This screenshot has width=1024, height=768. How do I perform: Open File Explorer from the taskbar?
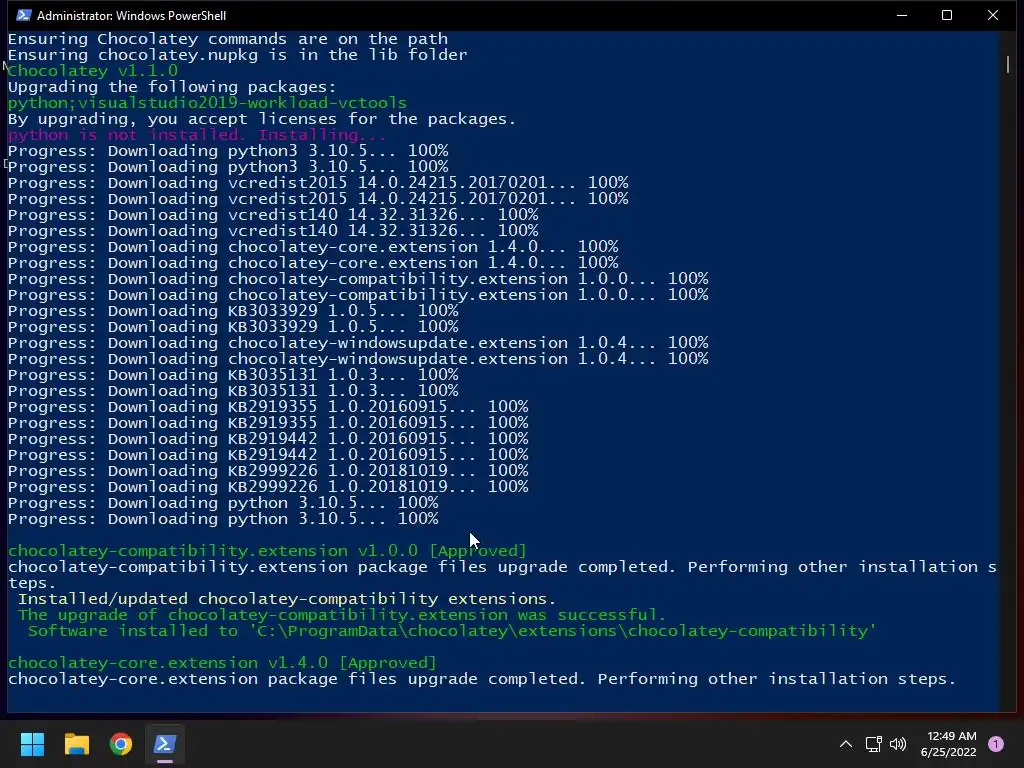76,744
